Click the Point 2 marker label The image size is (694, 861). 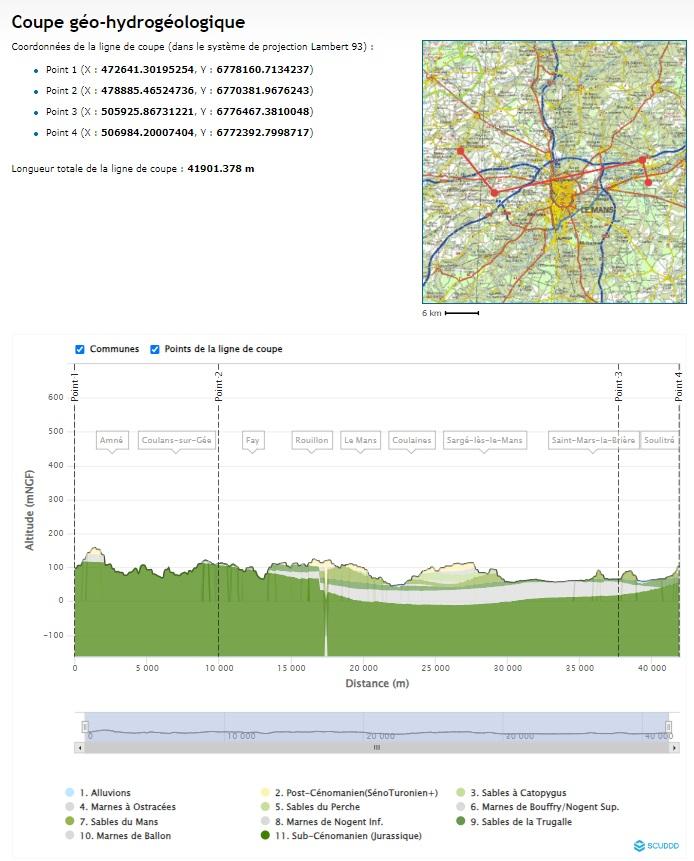coord(219,385)
